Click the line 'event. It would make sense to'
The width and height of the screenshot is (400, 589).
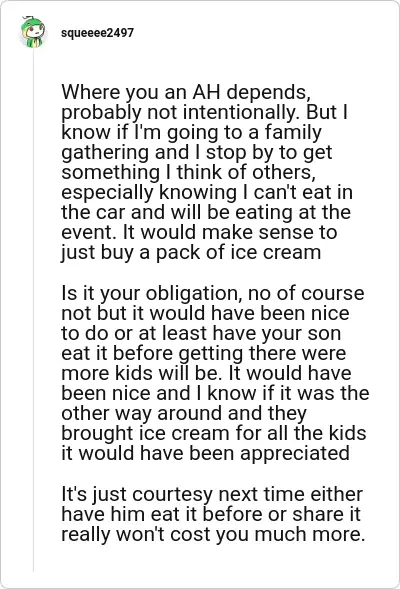point(199,232)
